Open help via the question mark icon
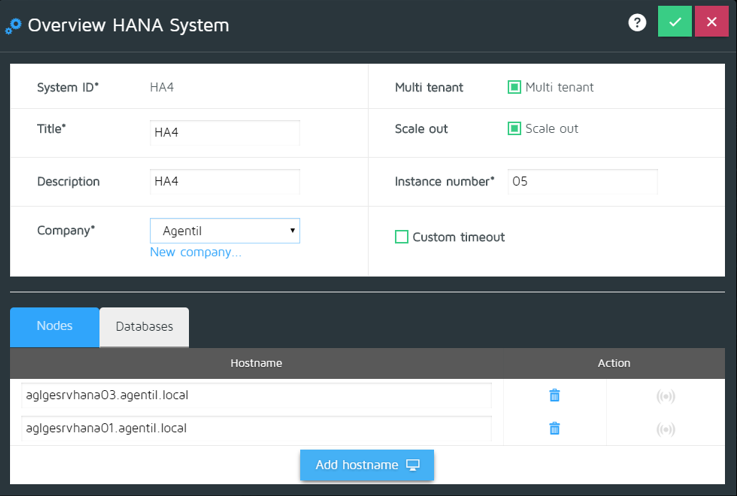Image resolution: width=737 pixels, height=496 pixels. [637, 23]
